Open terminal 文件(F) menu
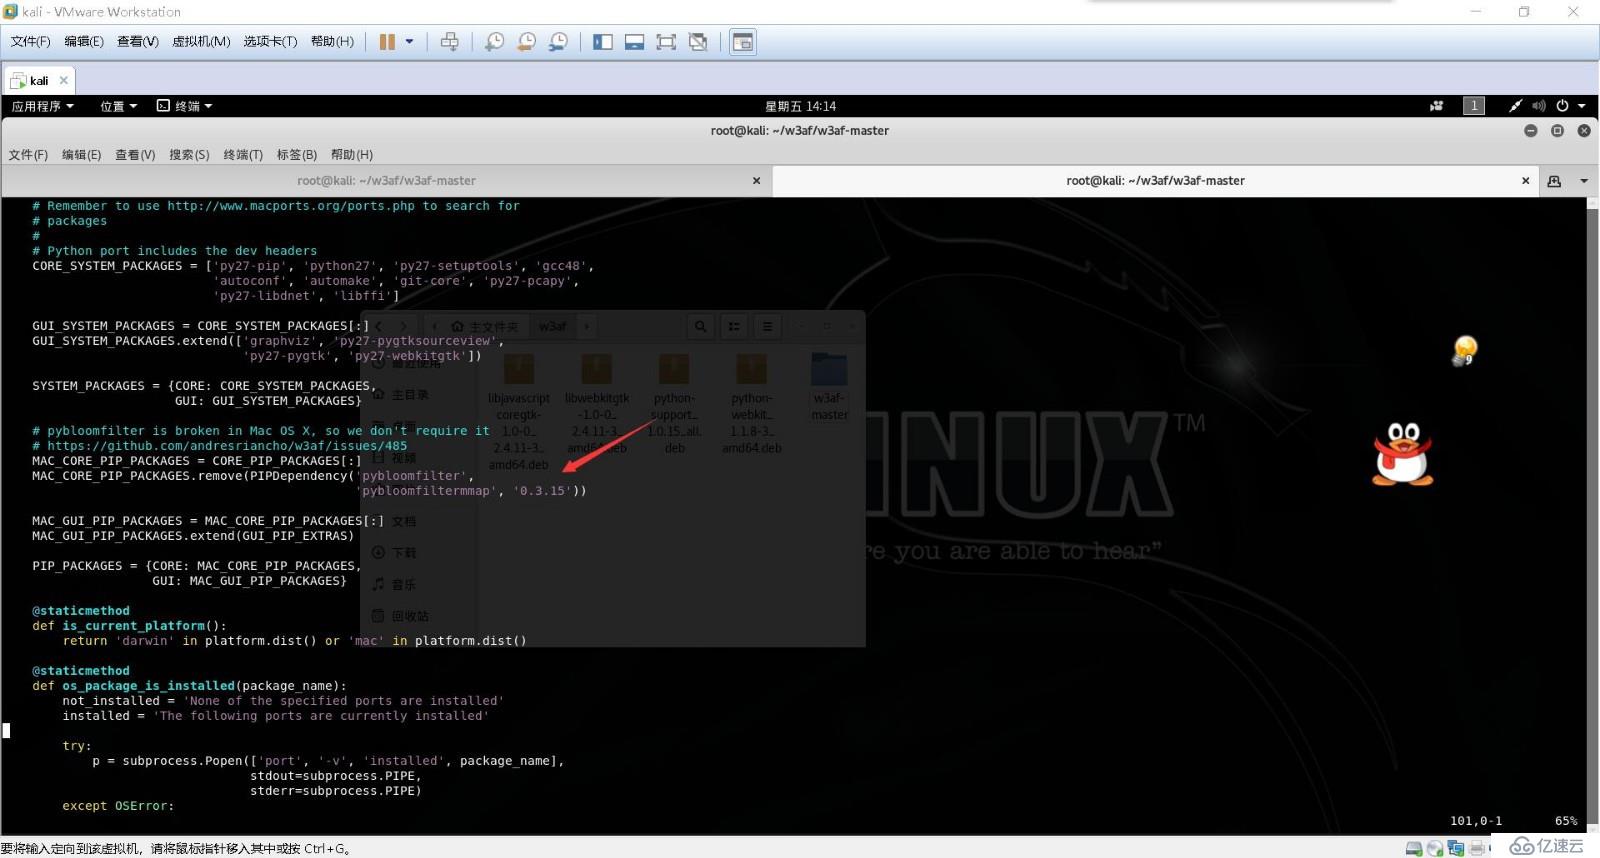The image size is (1600, 858). 28,155
